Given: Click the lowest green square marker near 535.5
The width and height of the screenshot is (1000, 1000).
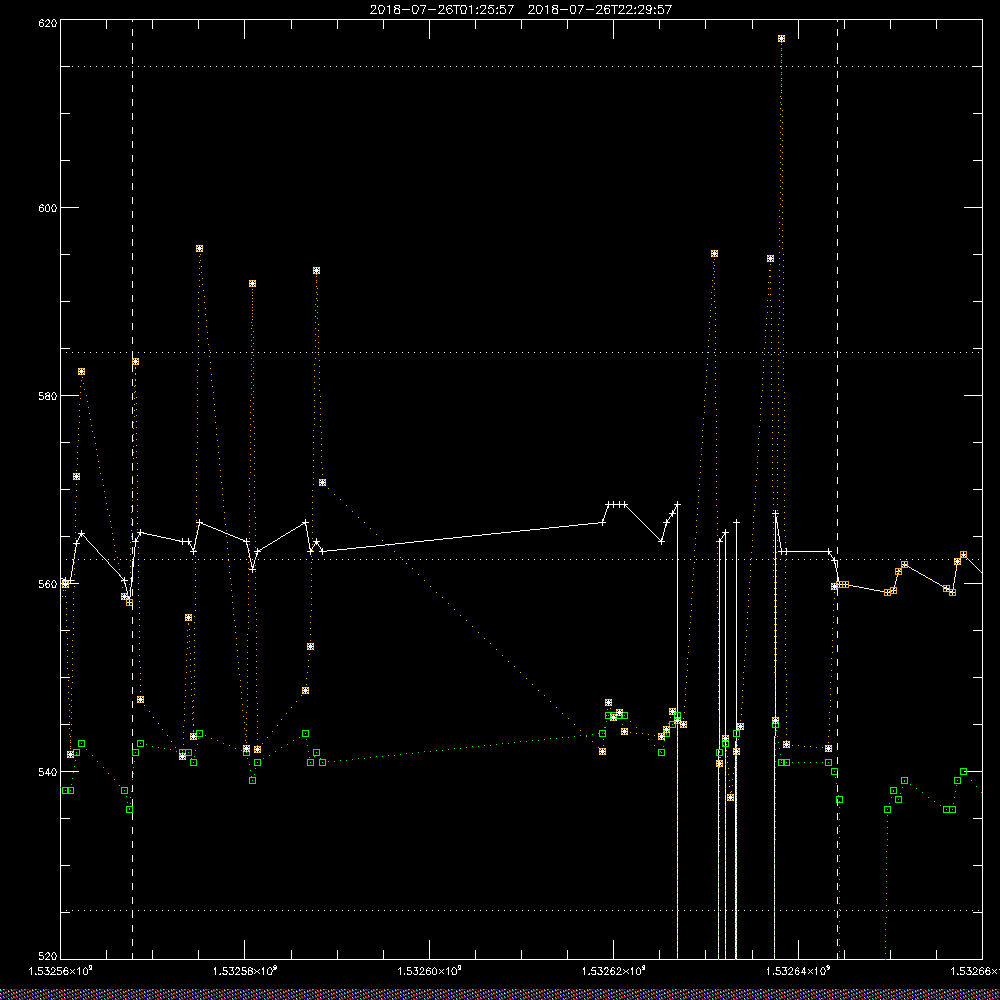Looking at the screenshot, I should point(129,809).
